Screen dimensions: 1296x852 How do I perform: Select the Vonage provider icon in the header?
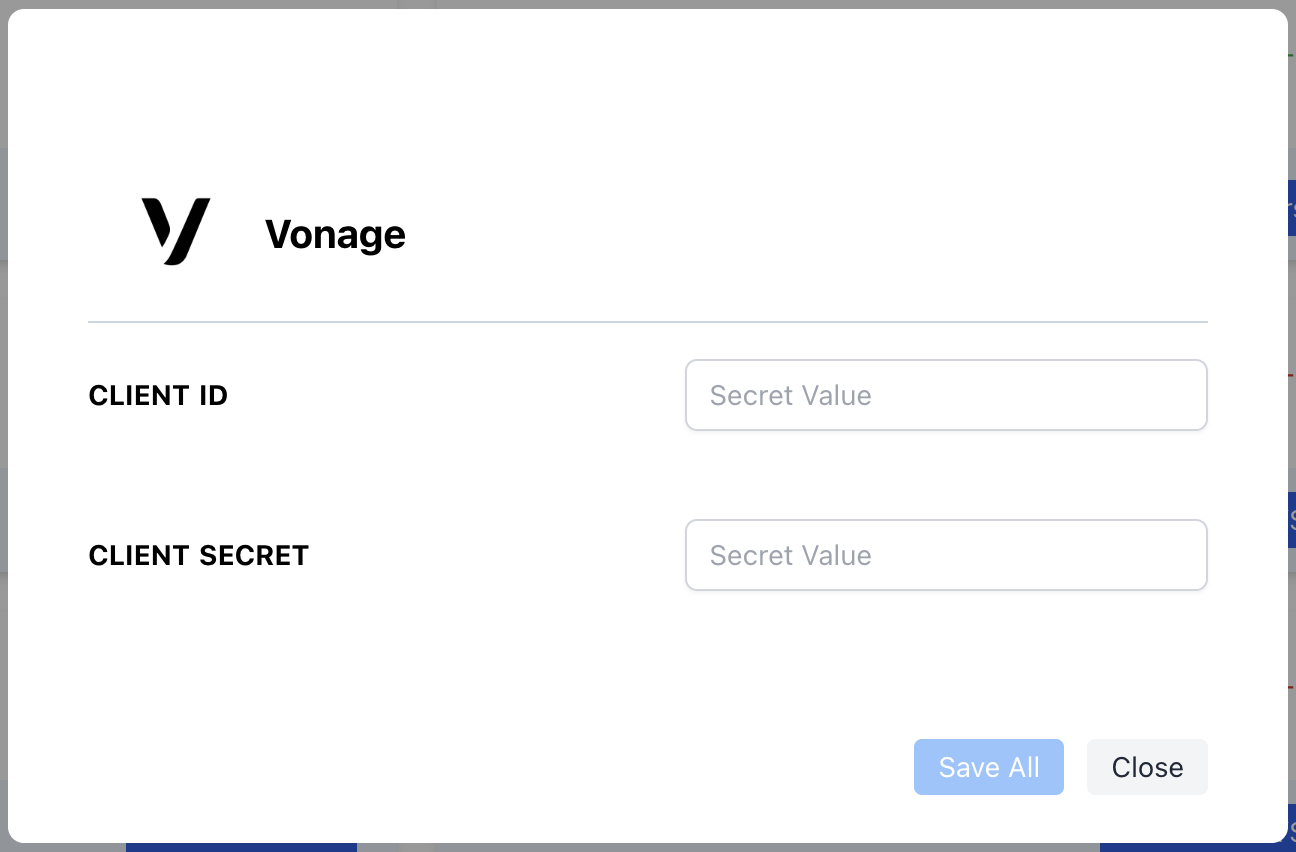[178, 231]
